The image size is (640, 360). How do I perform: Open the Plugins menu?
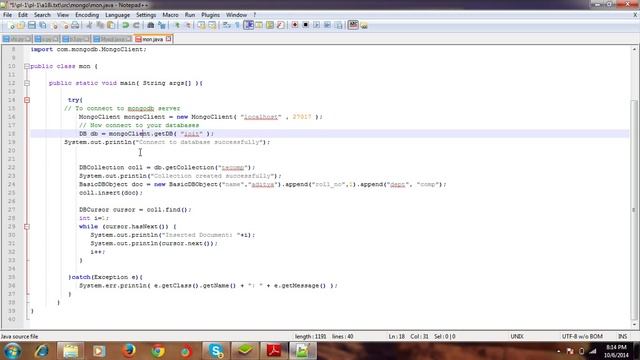(x=210, y=15)
